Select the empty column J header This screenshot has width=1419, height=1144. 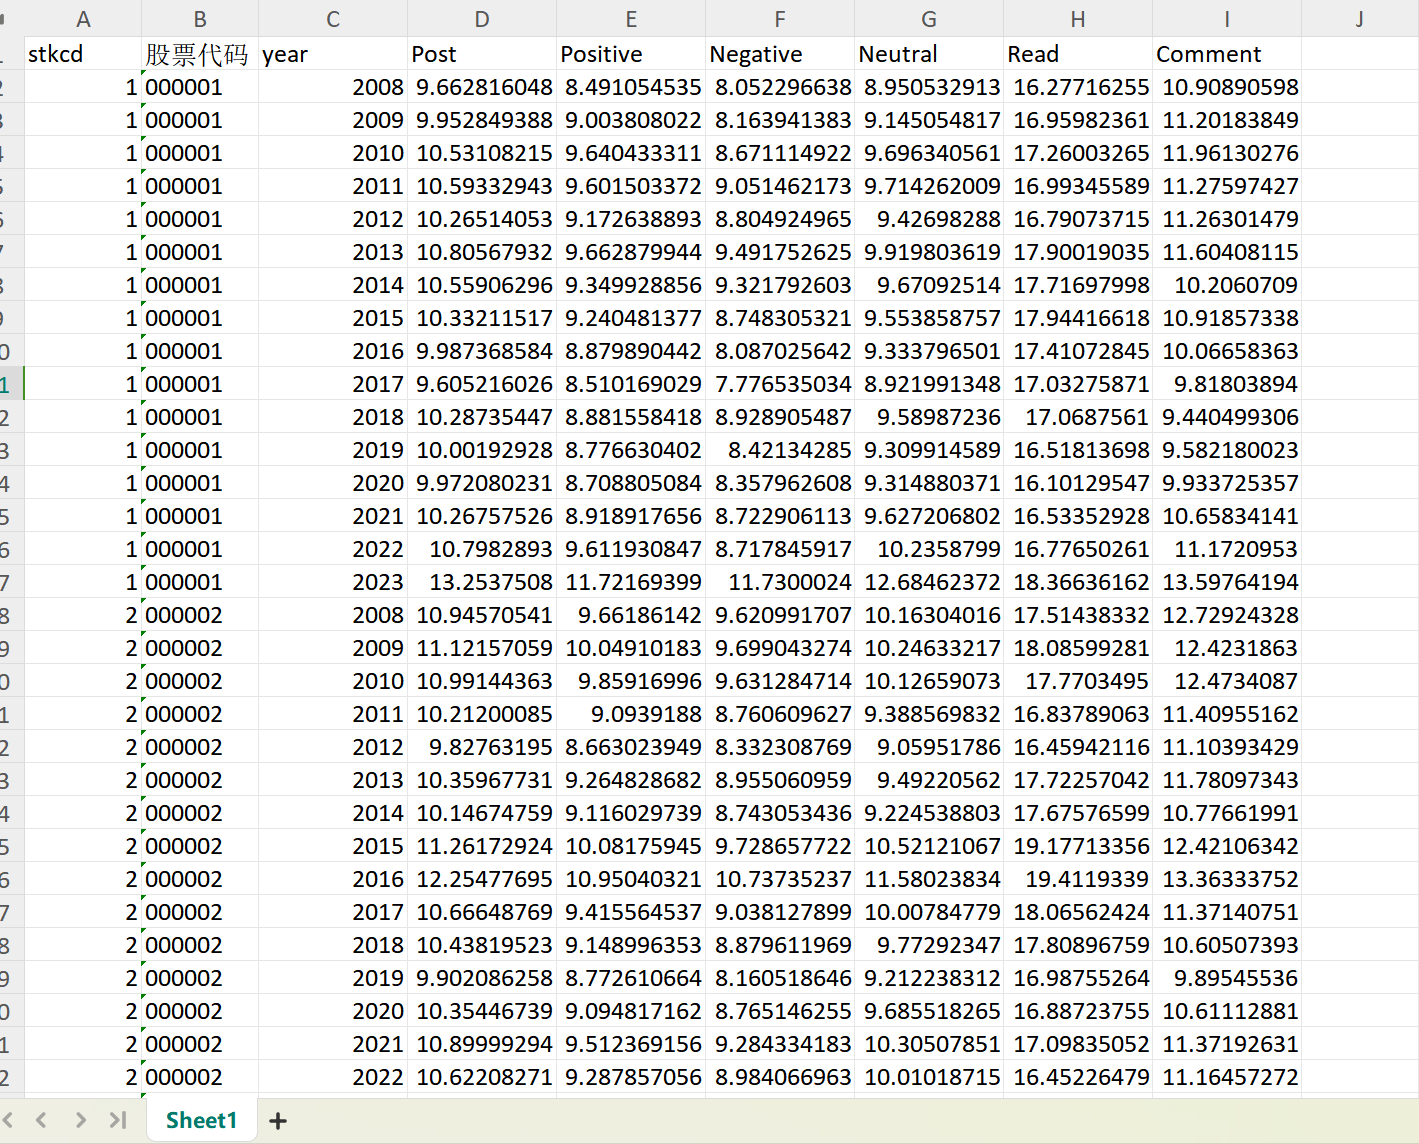[x=1359, y=19]
